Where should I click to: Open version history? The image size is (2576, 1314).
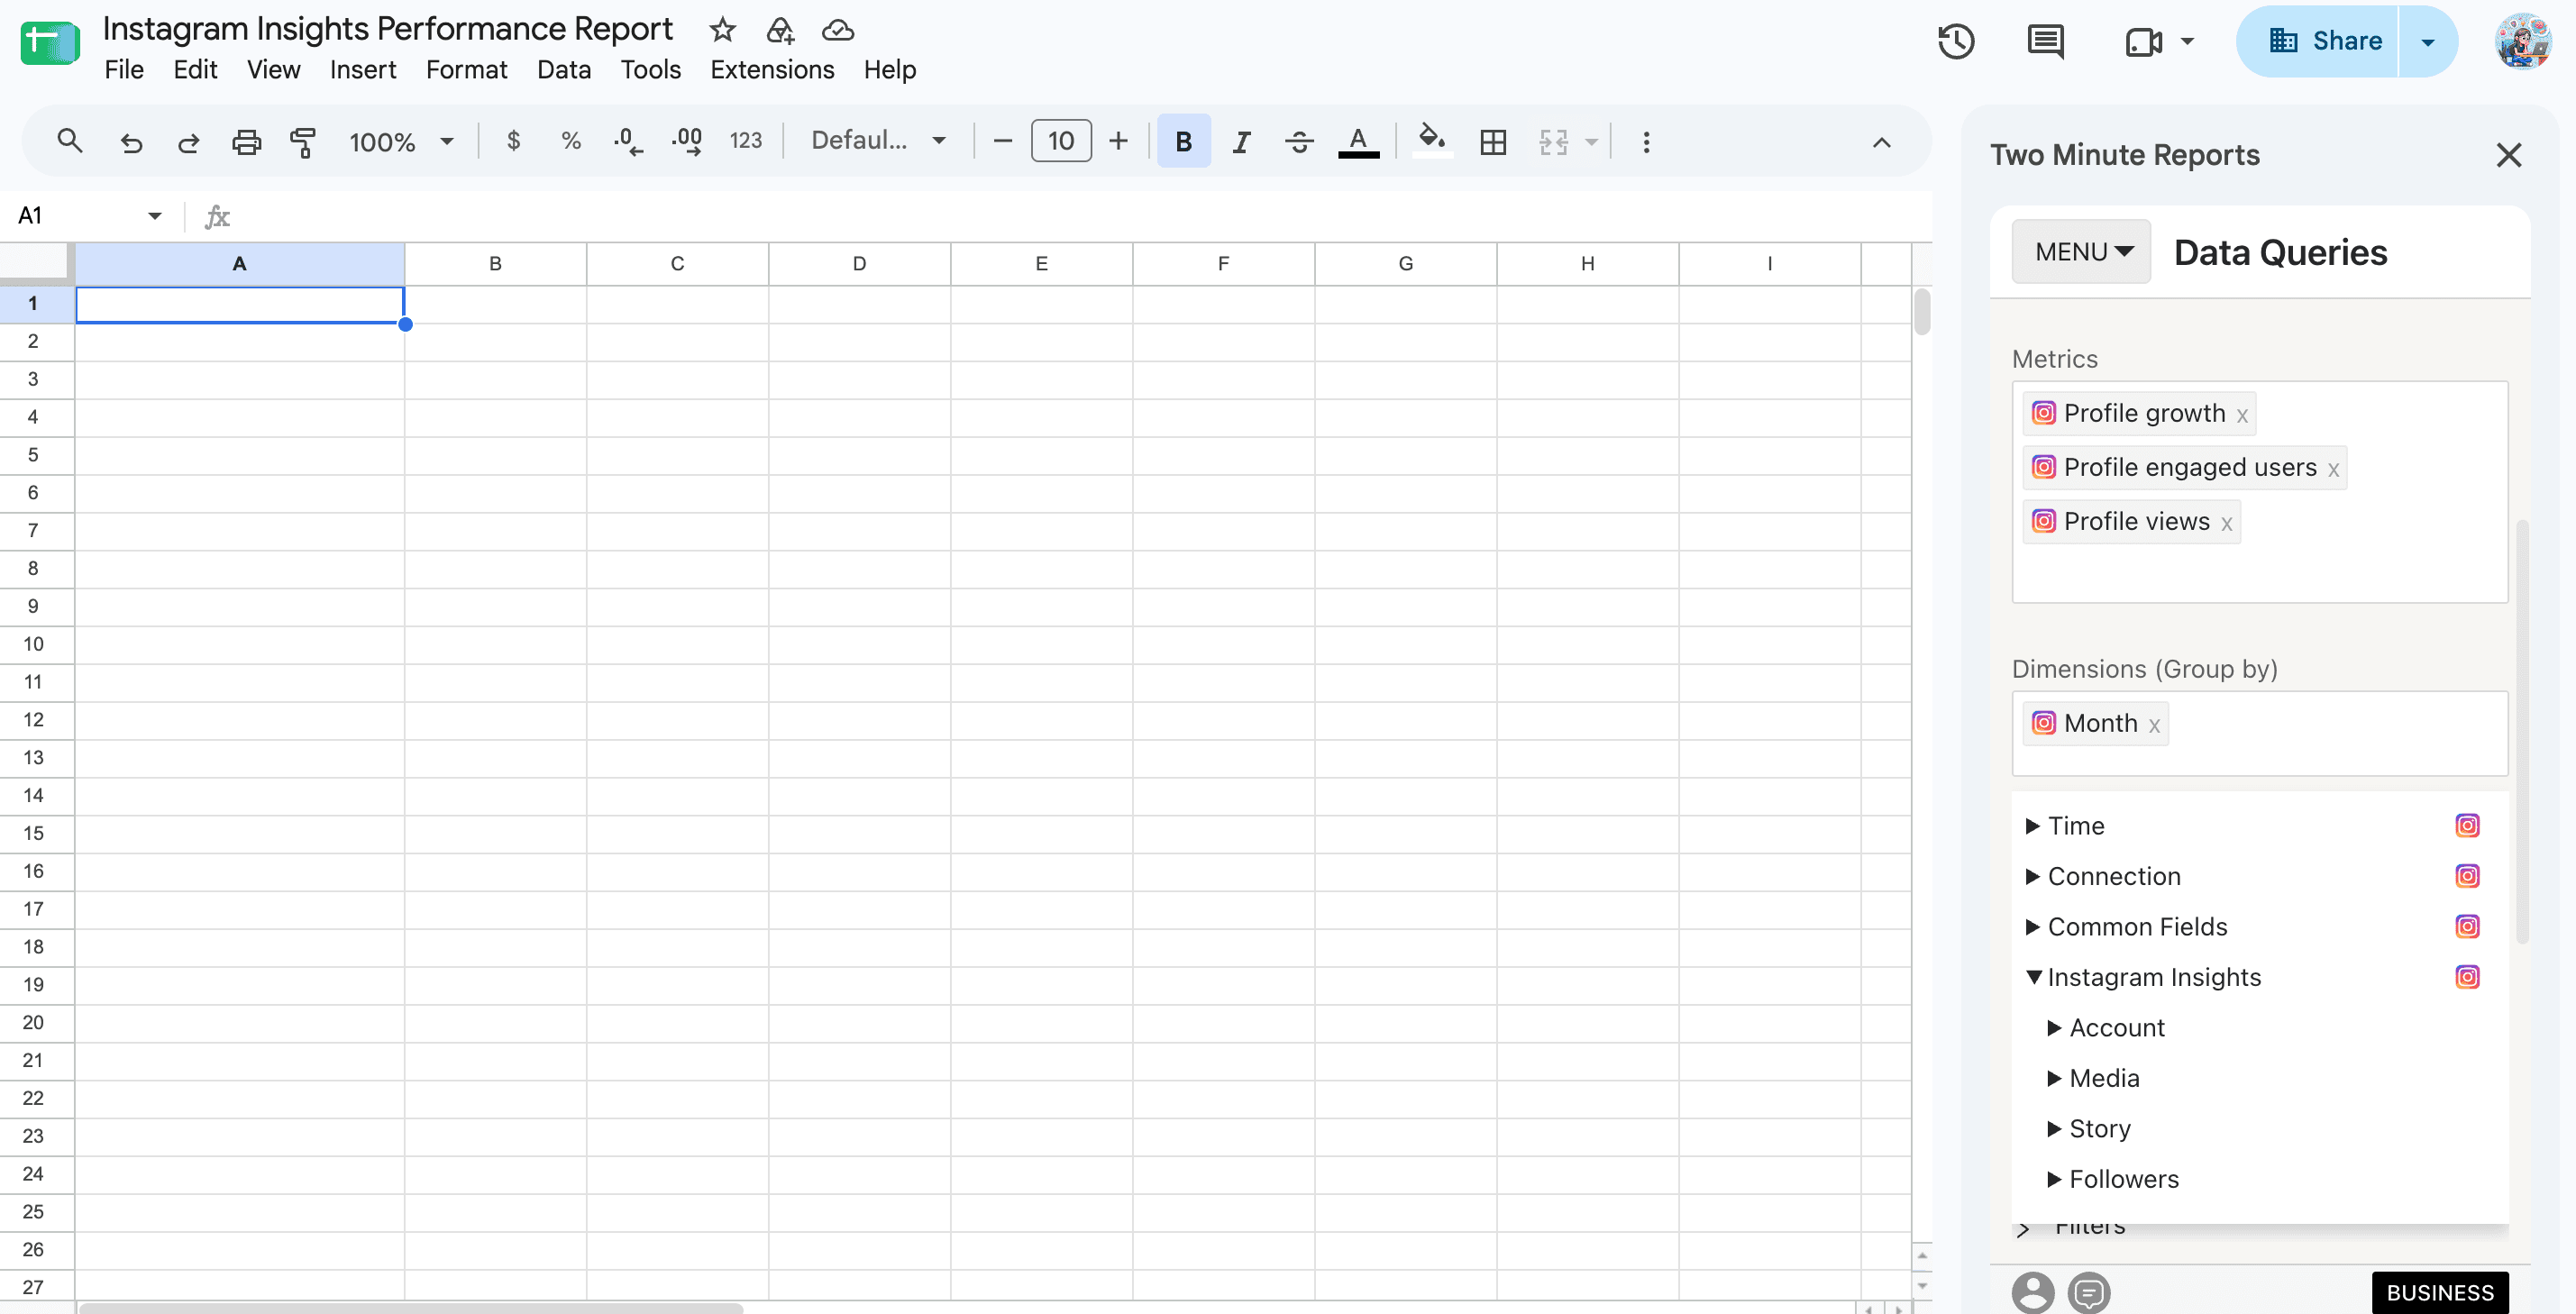point(1956,41)
